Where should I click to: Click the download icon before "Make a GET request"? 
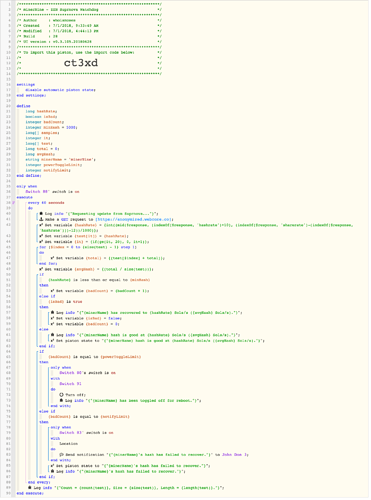41,220
